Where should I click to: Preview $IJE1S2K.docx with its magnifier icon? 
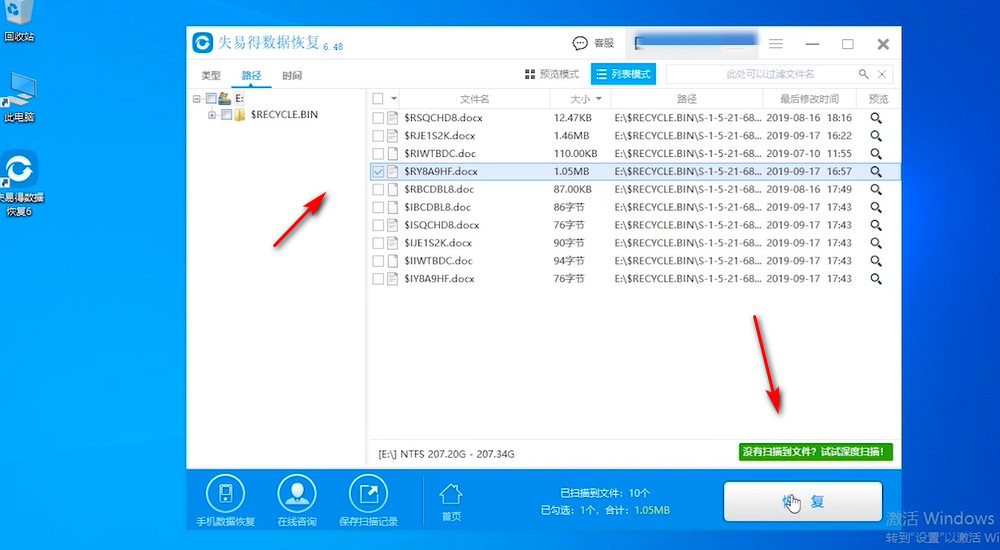(x=876, y=243)
